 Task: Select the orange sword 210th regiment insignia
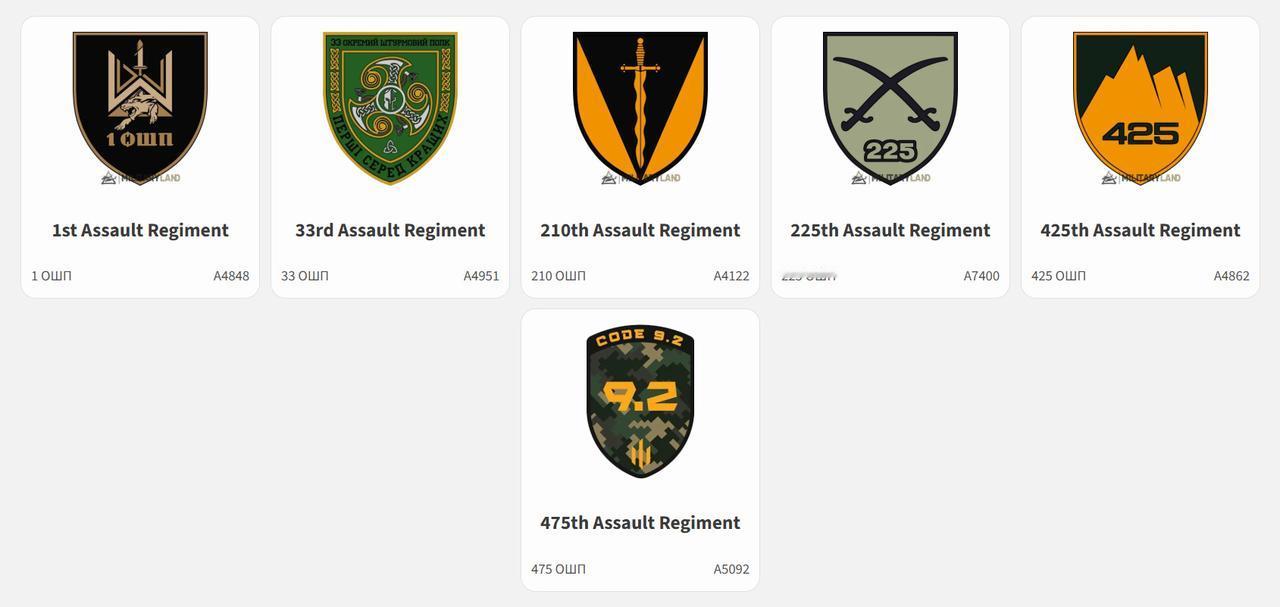640,108
